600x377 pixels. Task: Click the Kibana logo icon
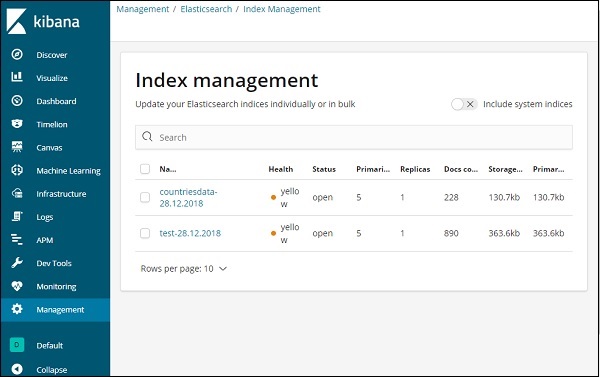click(16, 21)
